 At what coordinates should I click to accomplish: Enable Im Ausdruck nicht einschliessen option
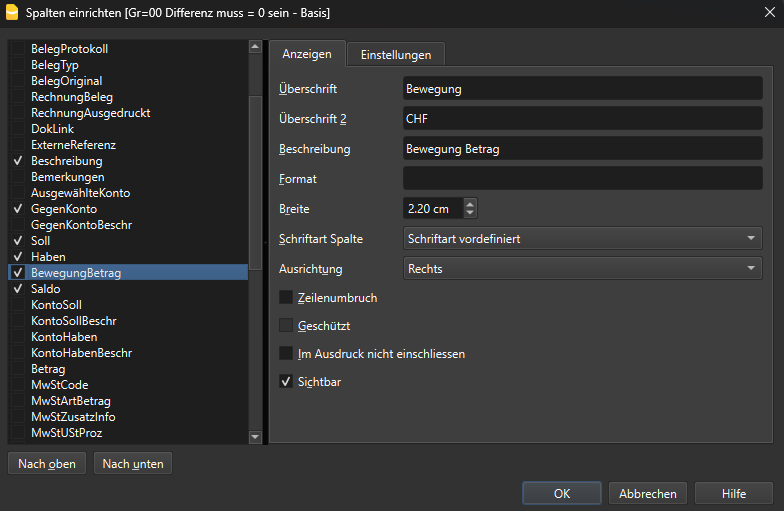coord(286,354)
